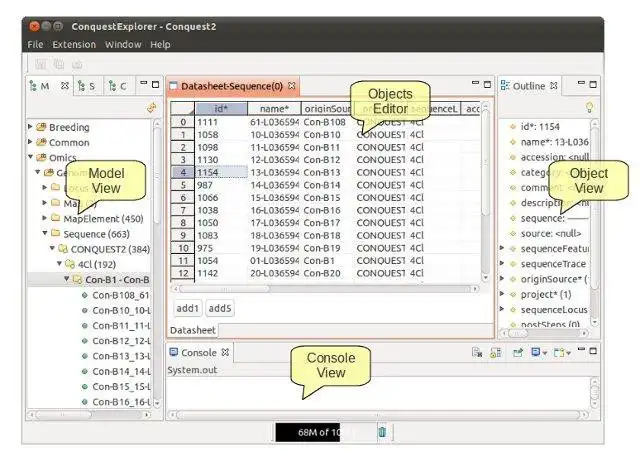Screen dimensions: 640x461
Task: Open the Display Selected Console dropdown arrow
Action: pyautogui.click(x=544, y=353)
